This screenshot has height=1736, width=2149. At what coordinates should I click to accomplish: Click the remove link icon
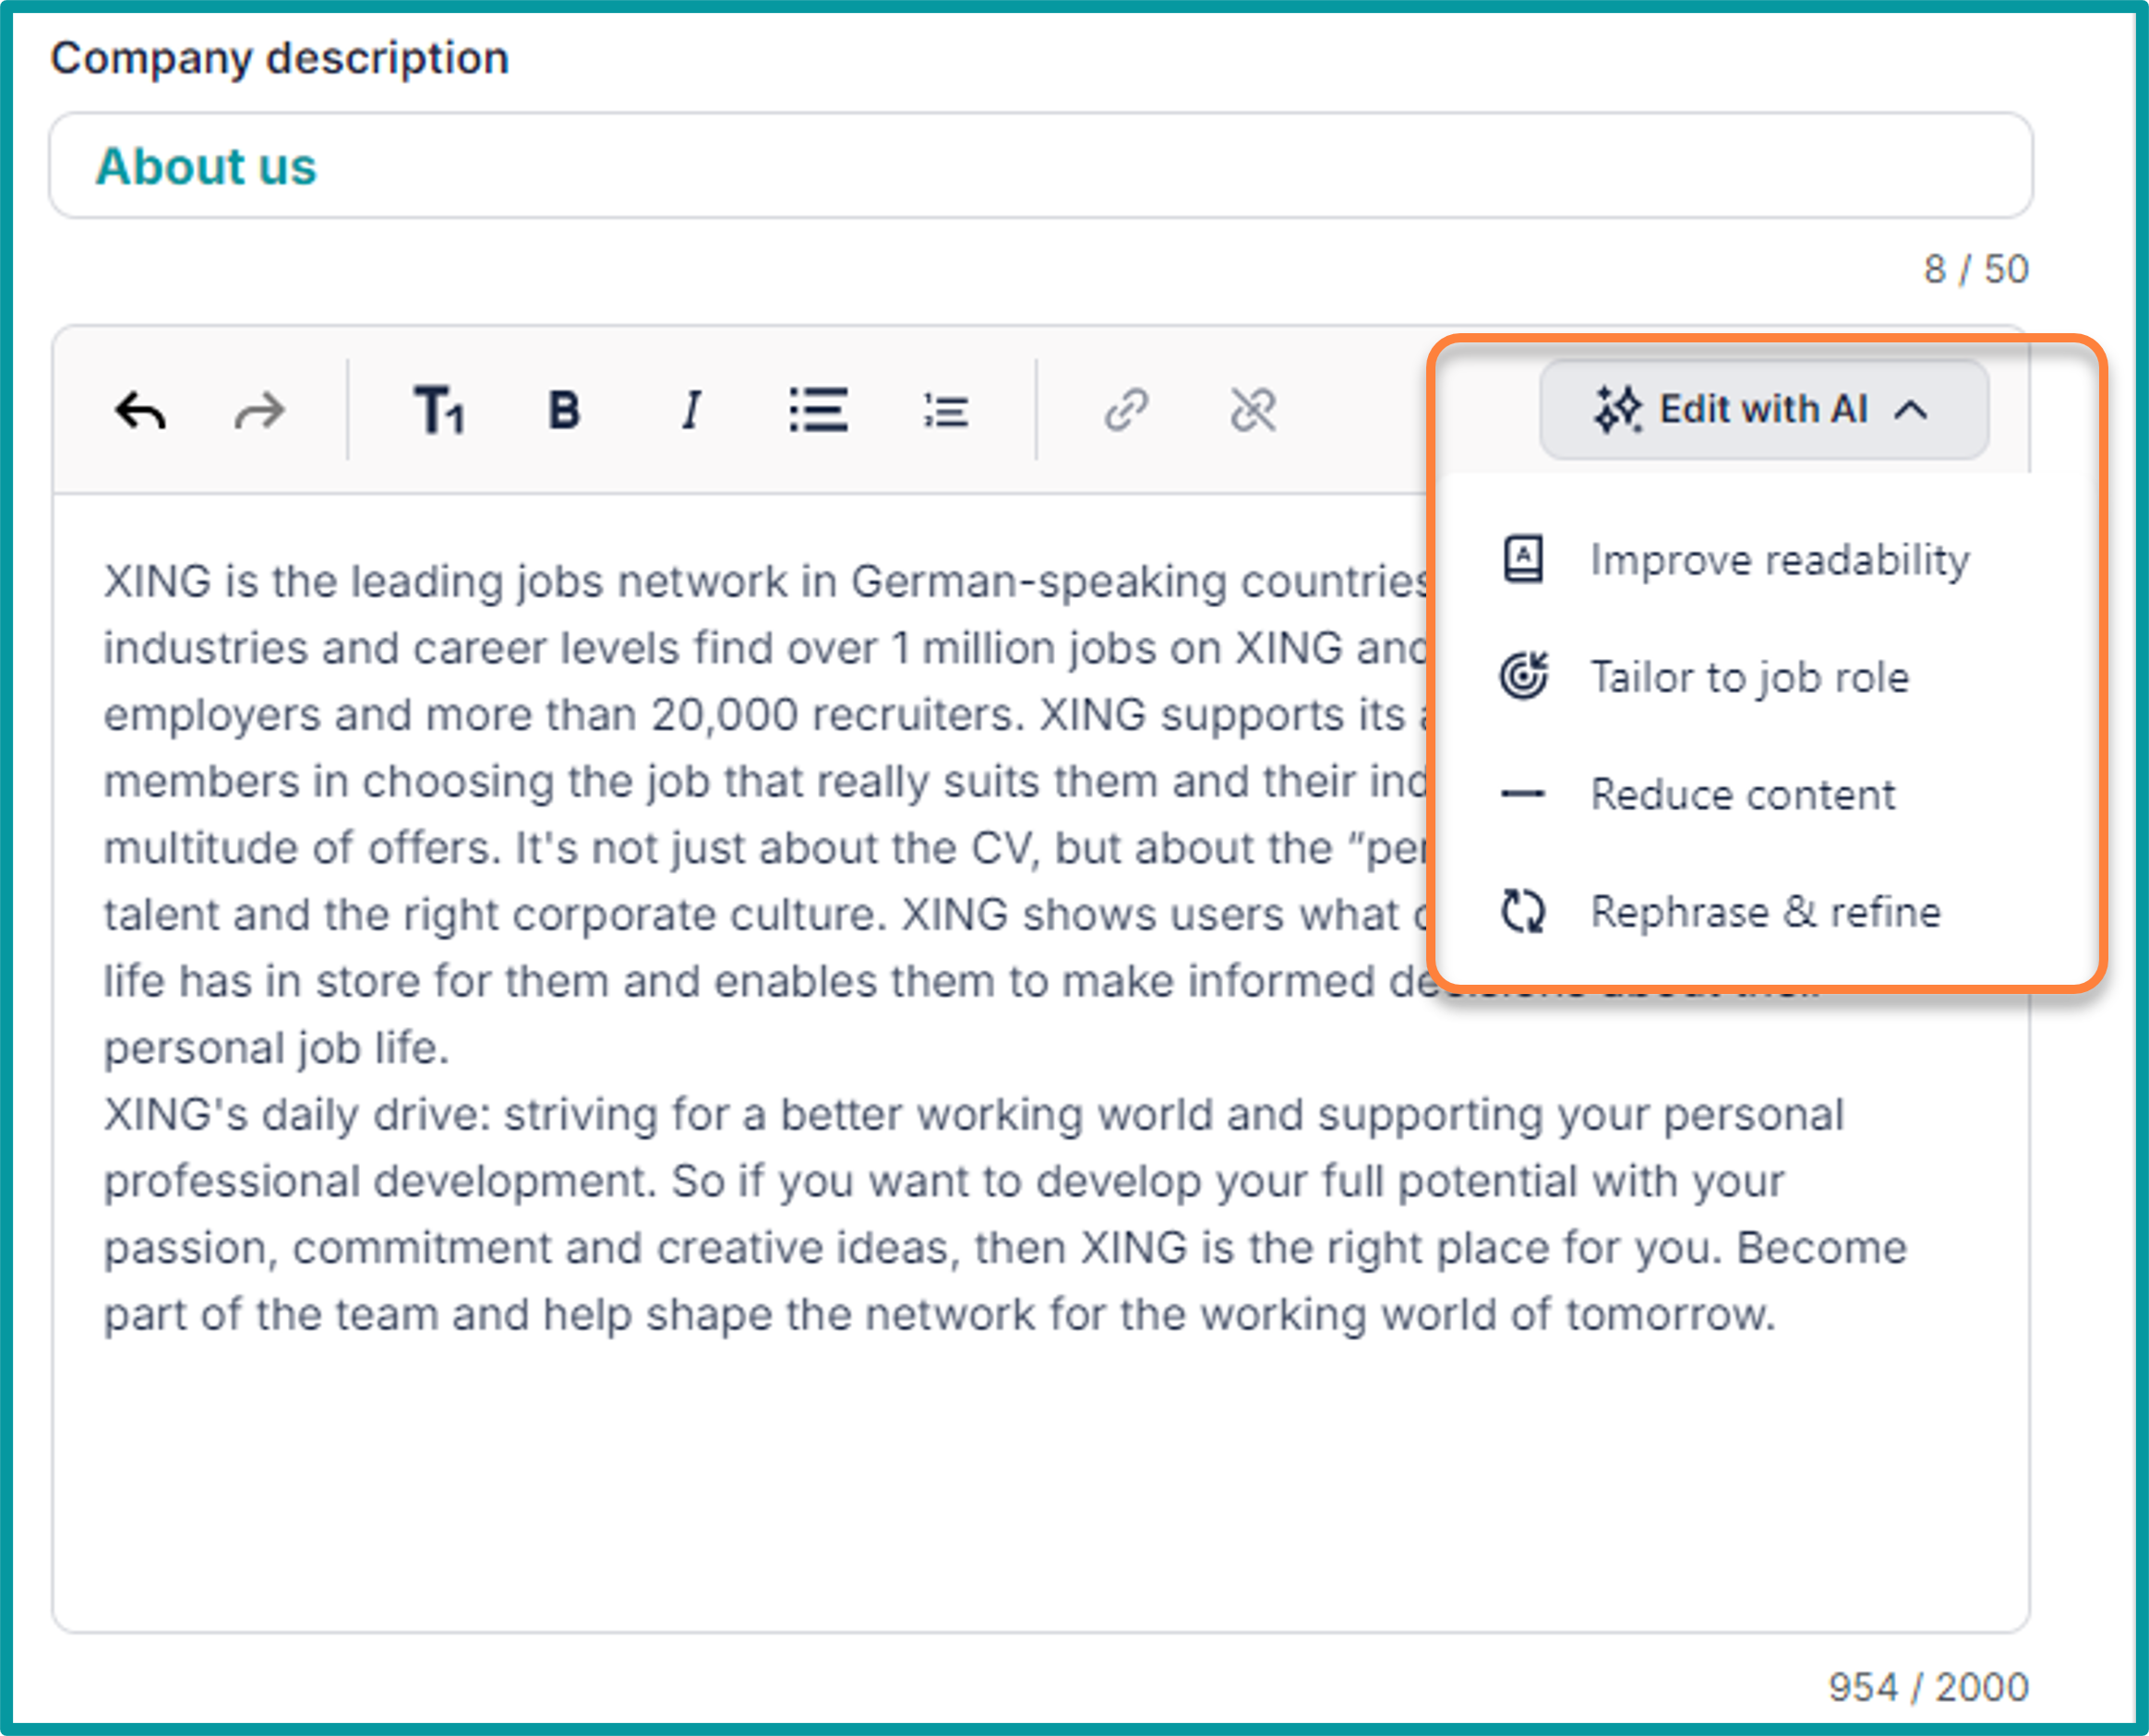tap(1253, 410)
